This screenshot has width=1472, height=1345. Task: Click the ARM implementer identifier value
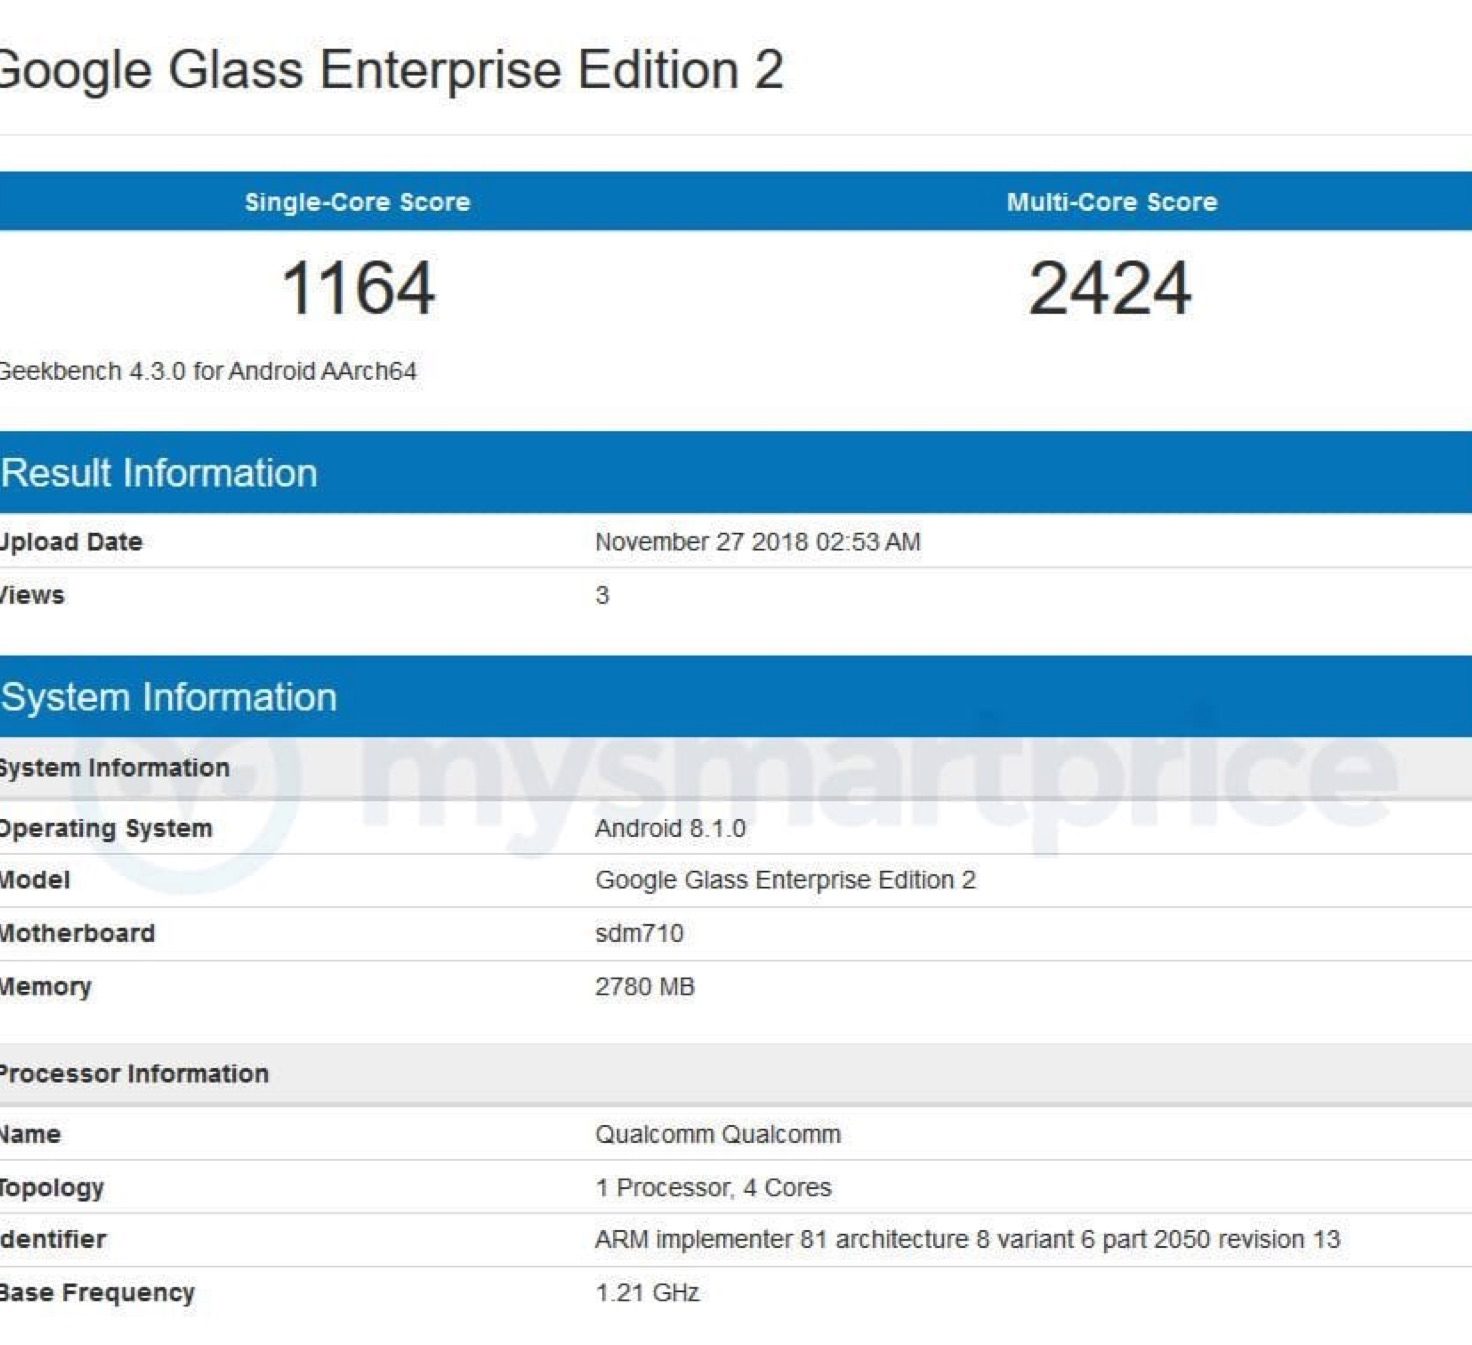966,1240
